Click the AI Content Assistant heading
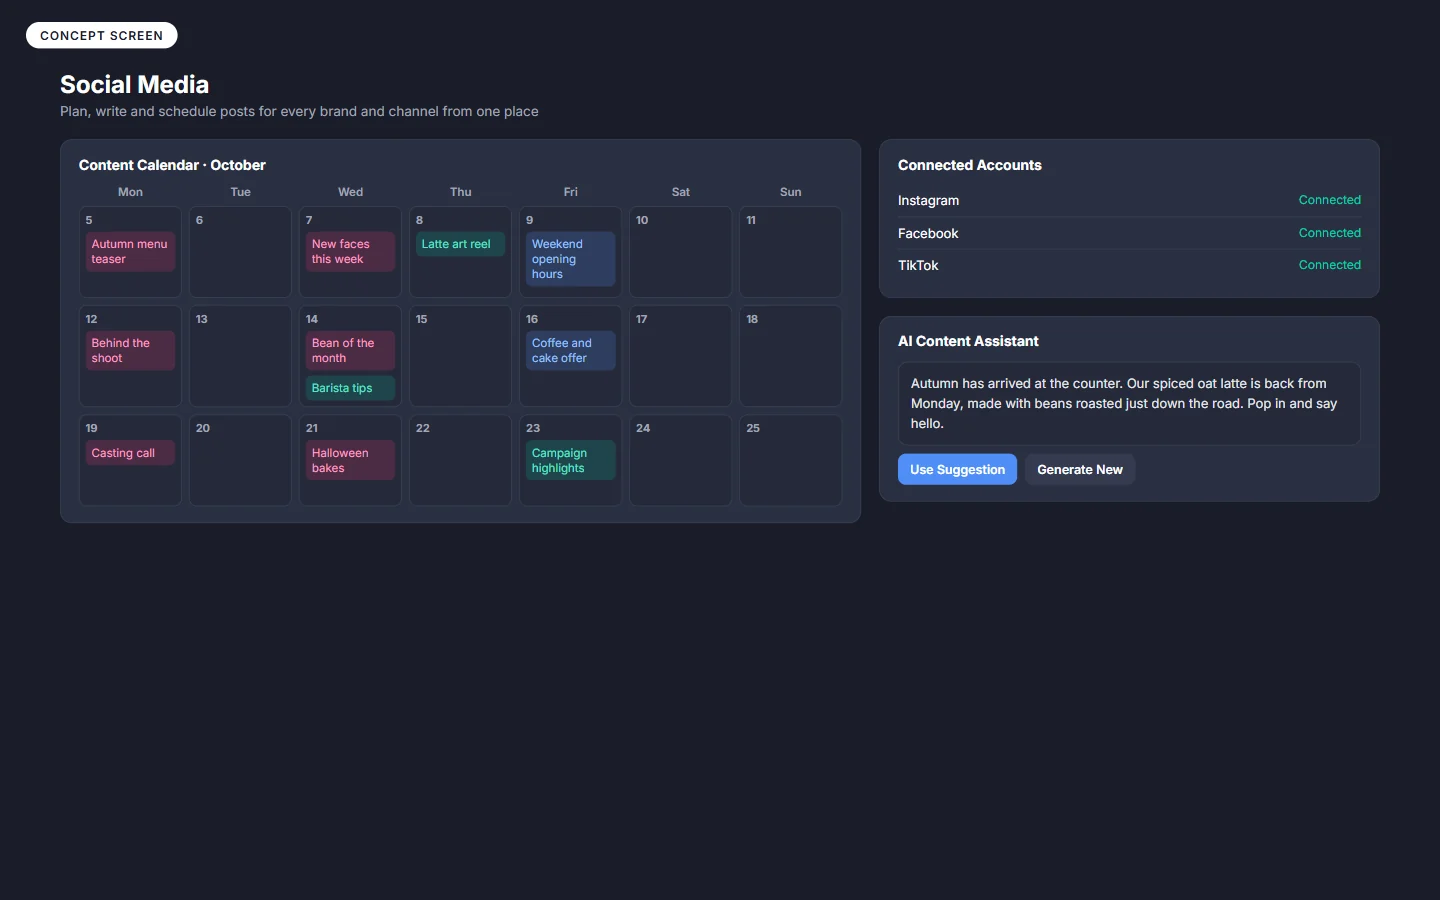This screenshot has height=900, width=1440. pos(968,341)
